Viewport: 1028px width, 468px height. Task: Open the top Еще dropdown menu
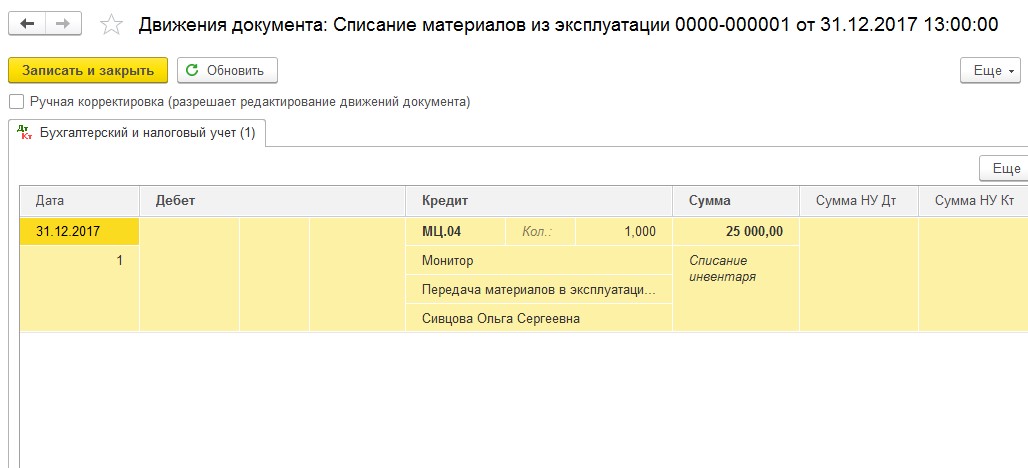tap(989, 71)
